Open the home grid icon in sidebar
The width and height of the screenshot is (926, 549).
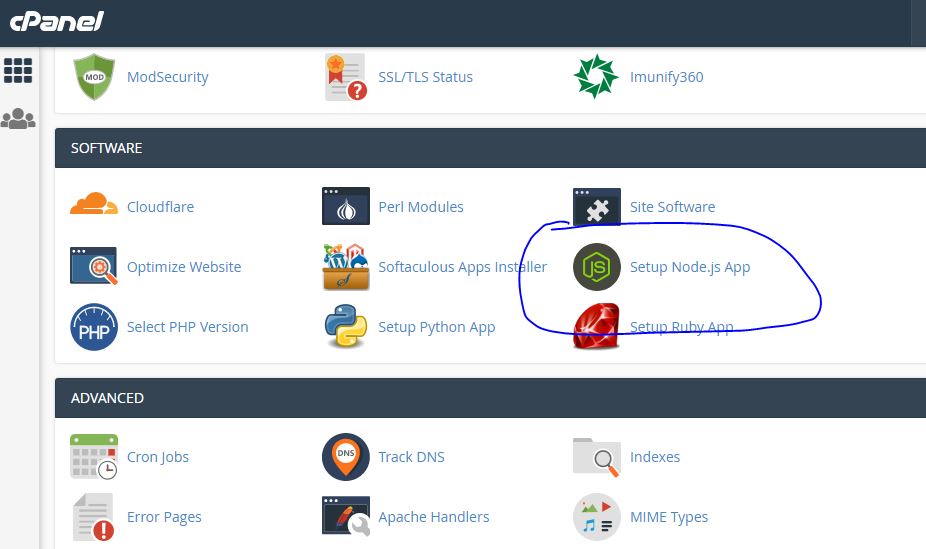click(18, 71)
